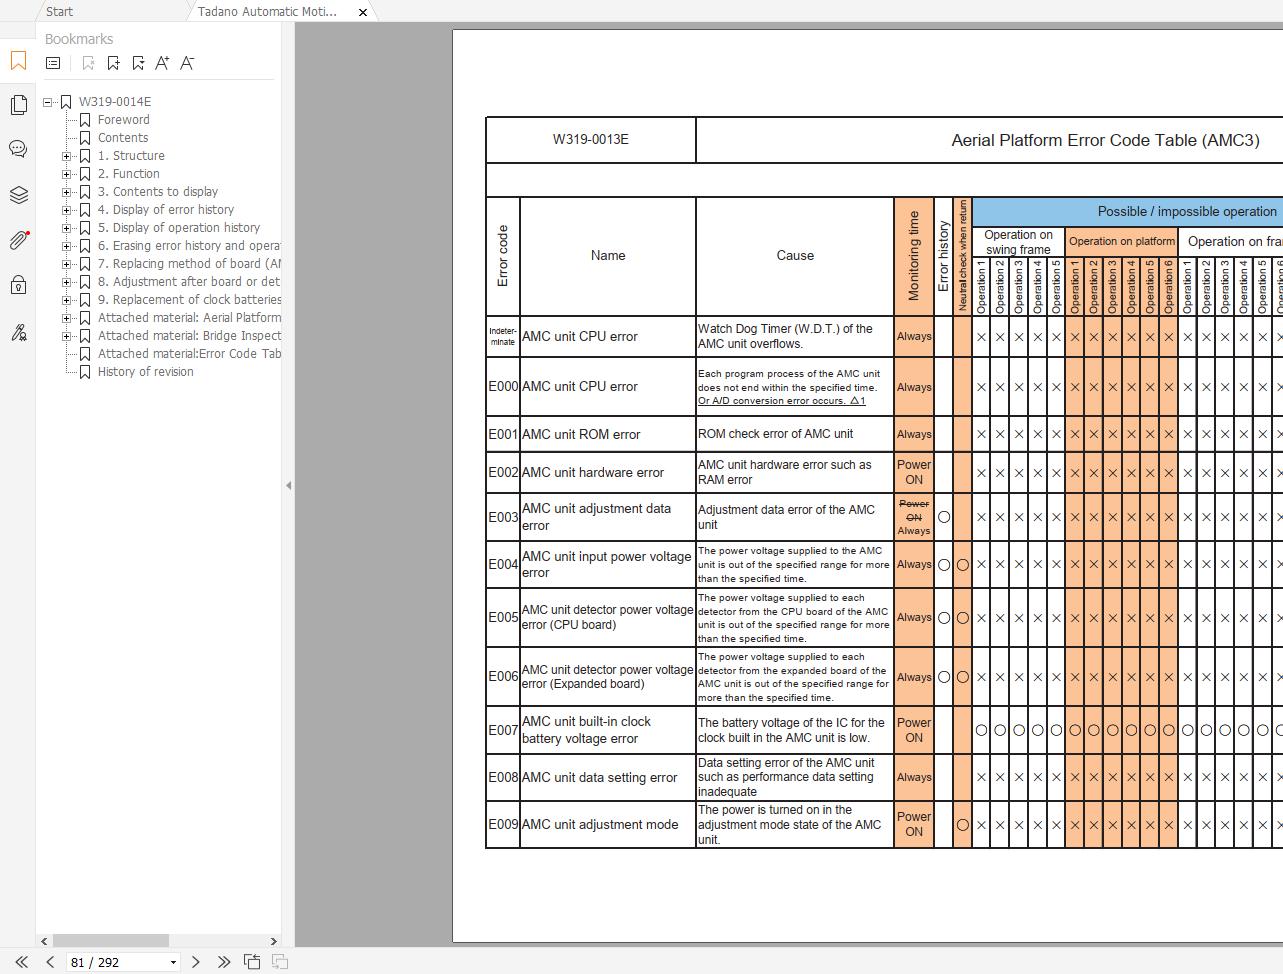Switch to the Start tab
This screenshot has width=1283, height=974.
(59, 12)
